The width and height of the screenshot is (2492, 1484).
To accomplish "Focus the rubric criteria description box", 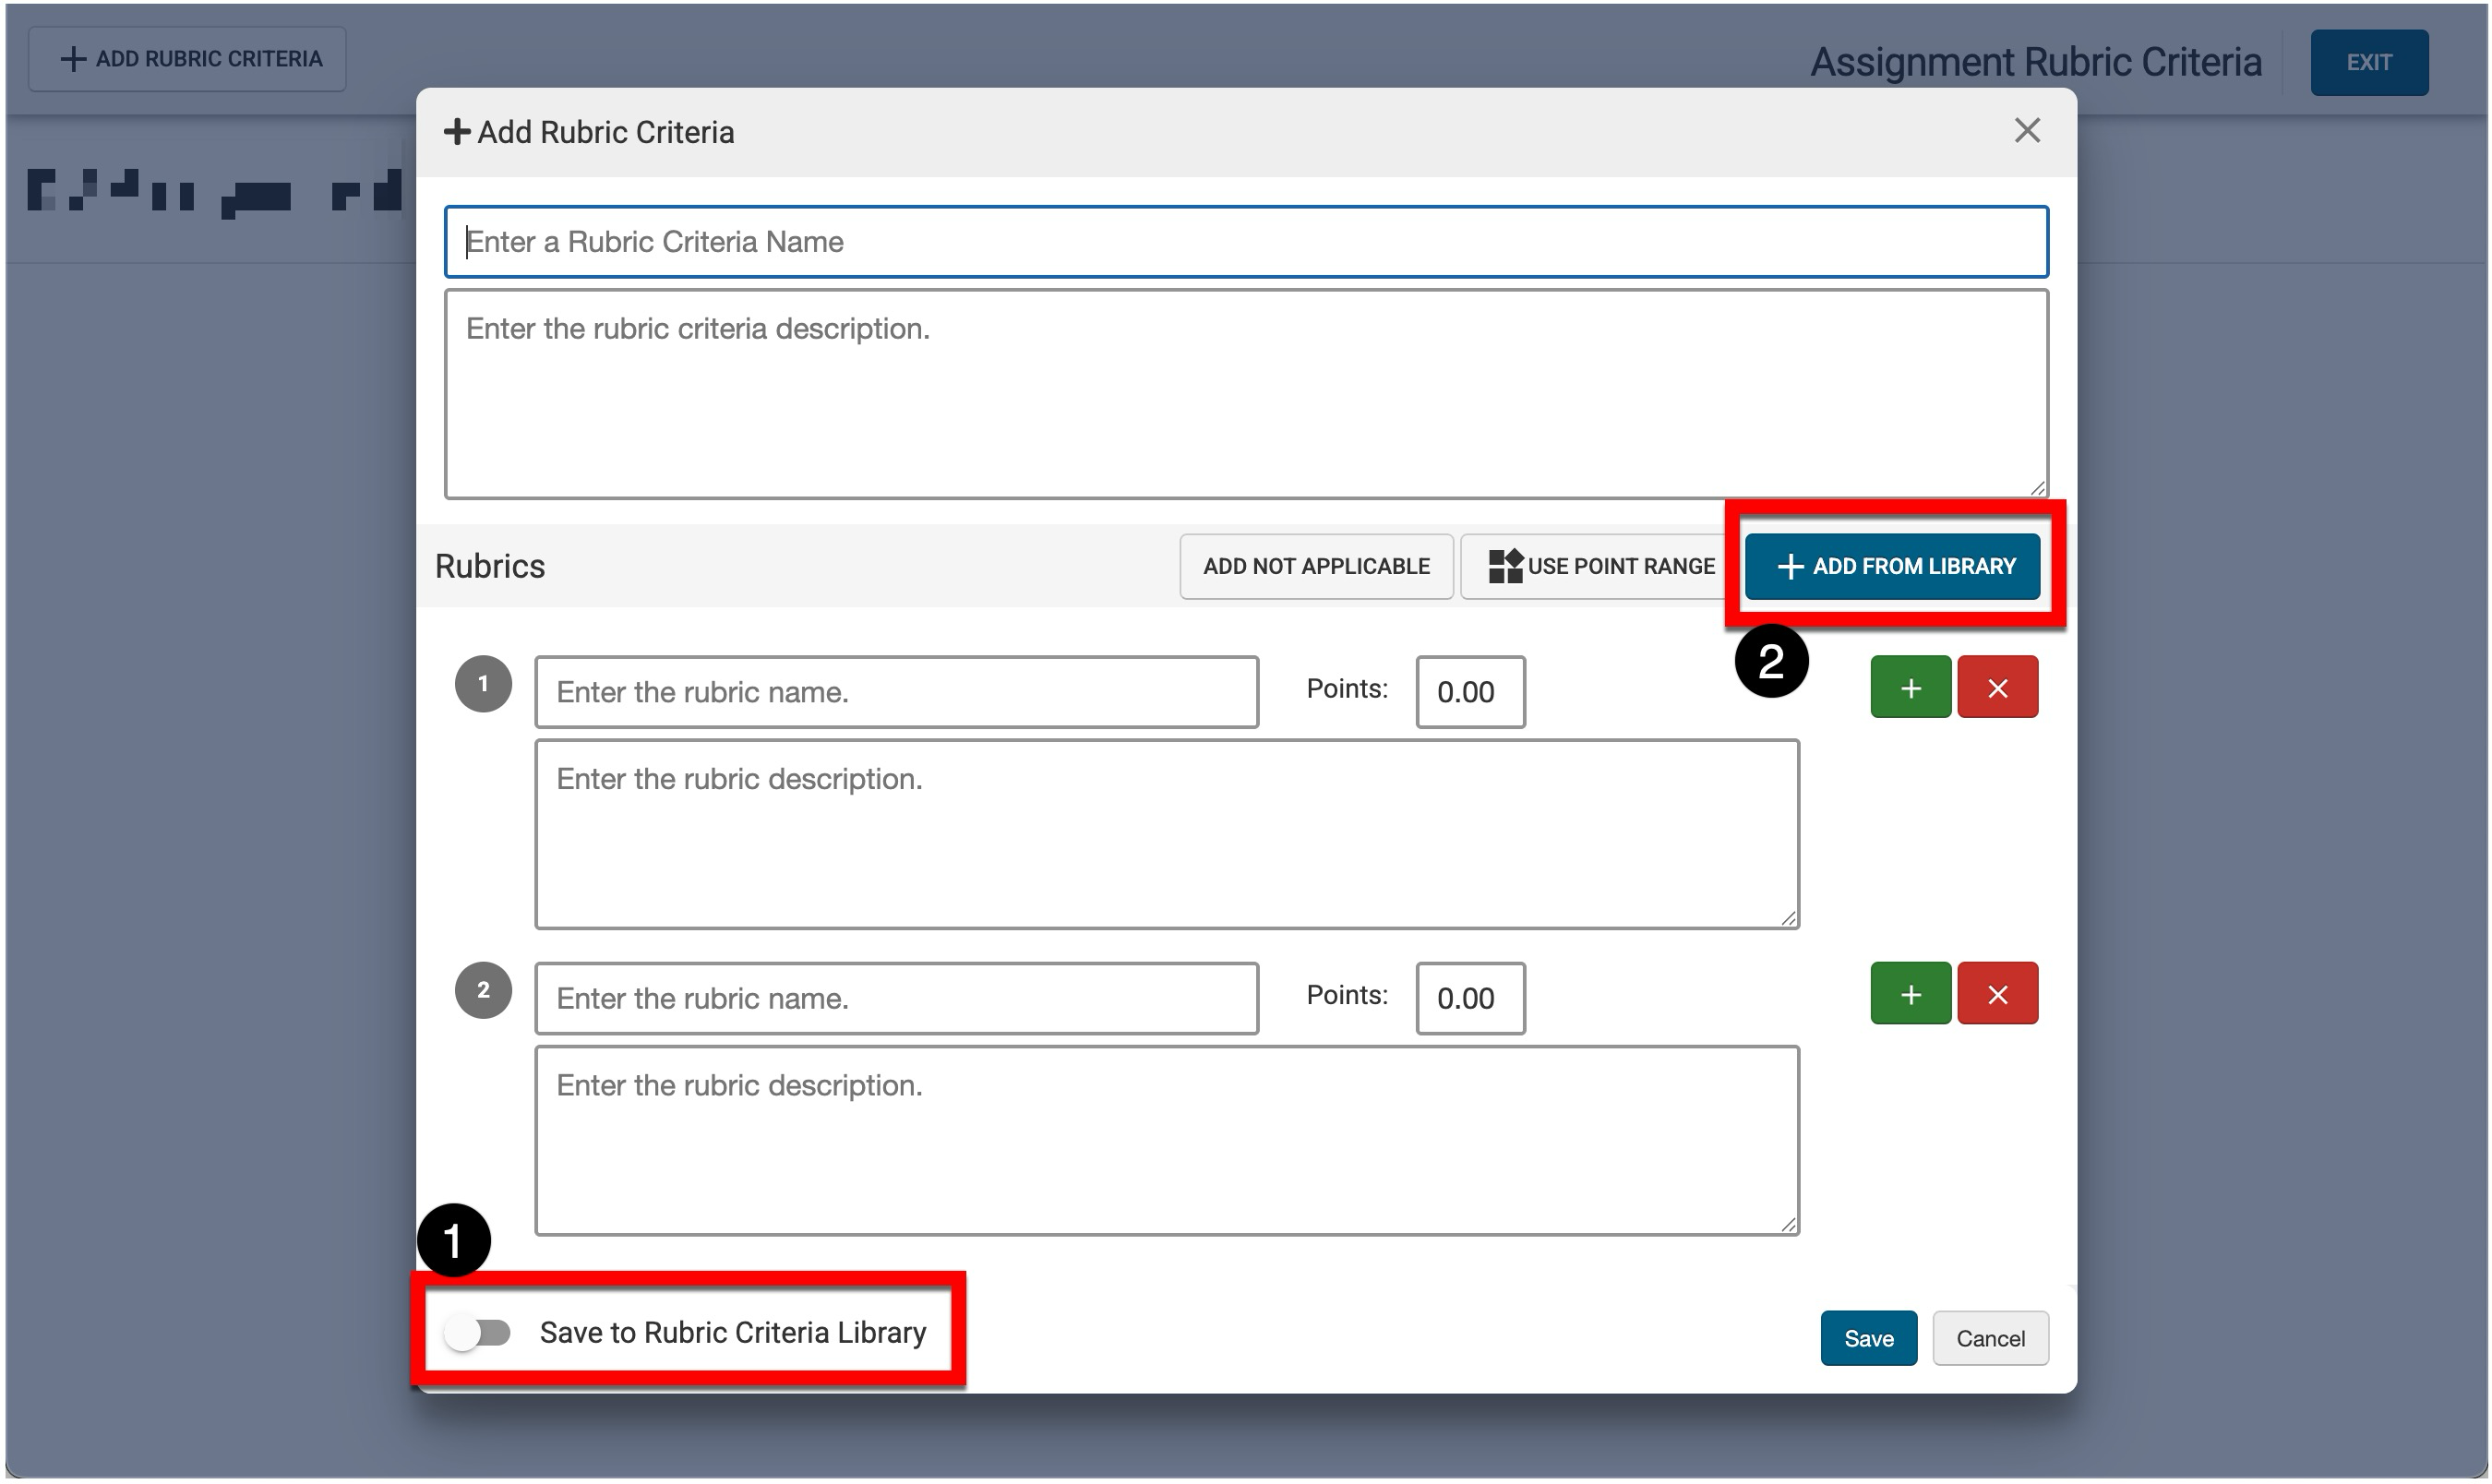I will coord(1245,394).
